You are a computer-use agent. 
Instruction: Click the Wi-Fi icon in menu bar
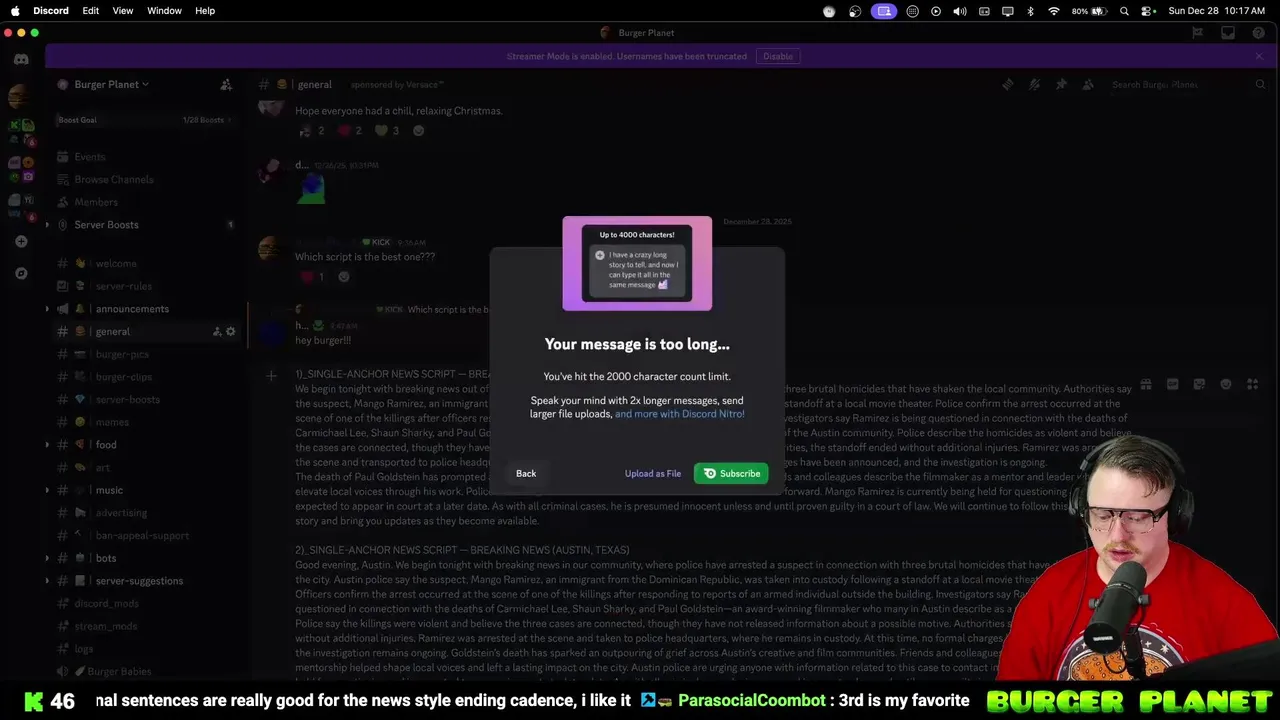(x=1054, y=11)
